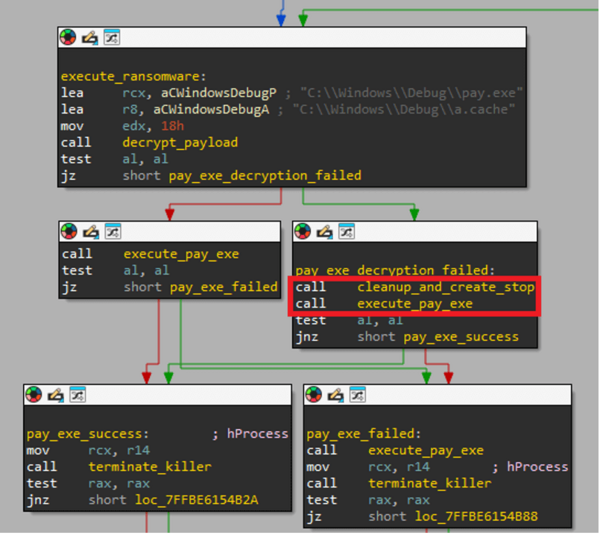Screen dimensions: 600x541
Task: Select the decrypt_payload call target
Action: [180, 142]
